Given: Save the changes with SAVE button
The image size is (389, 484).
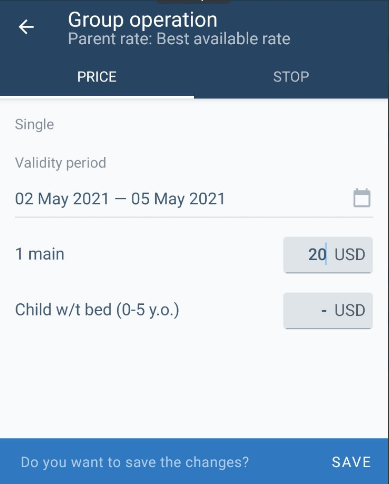Looking at the screenshot, I should click(351, 462).
